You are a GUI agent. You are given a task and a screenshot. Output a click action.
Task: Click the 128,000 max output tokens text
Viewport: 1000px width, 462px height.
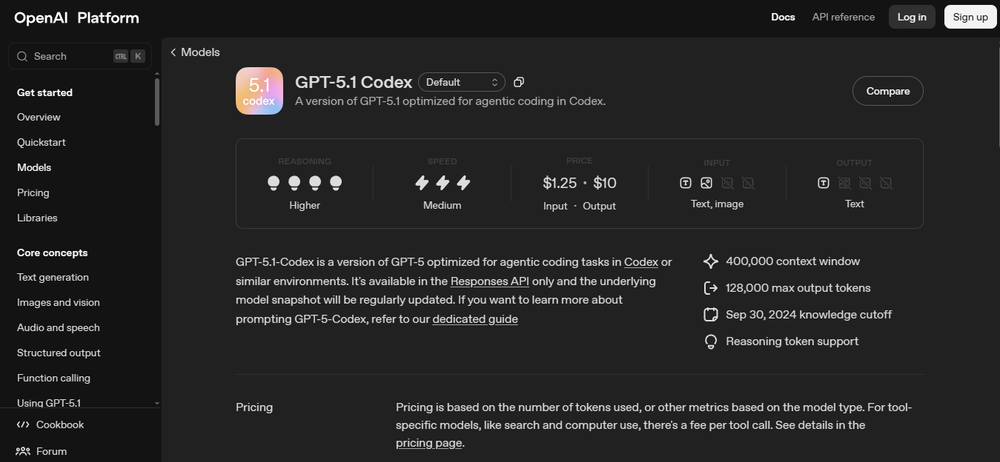(x=798, y=288)
